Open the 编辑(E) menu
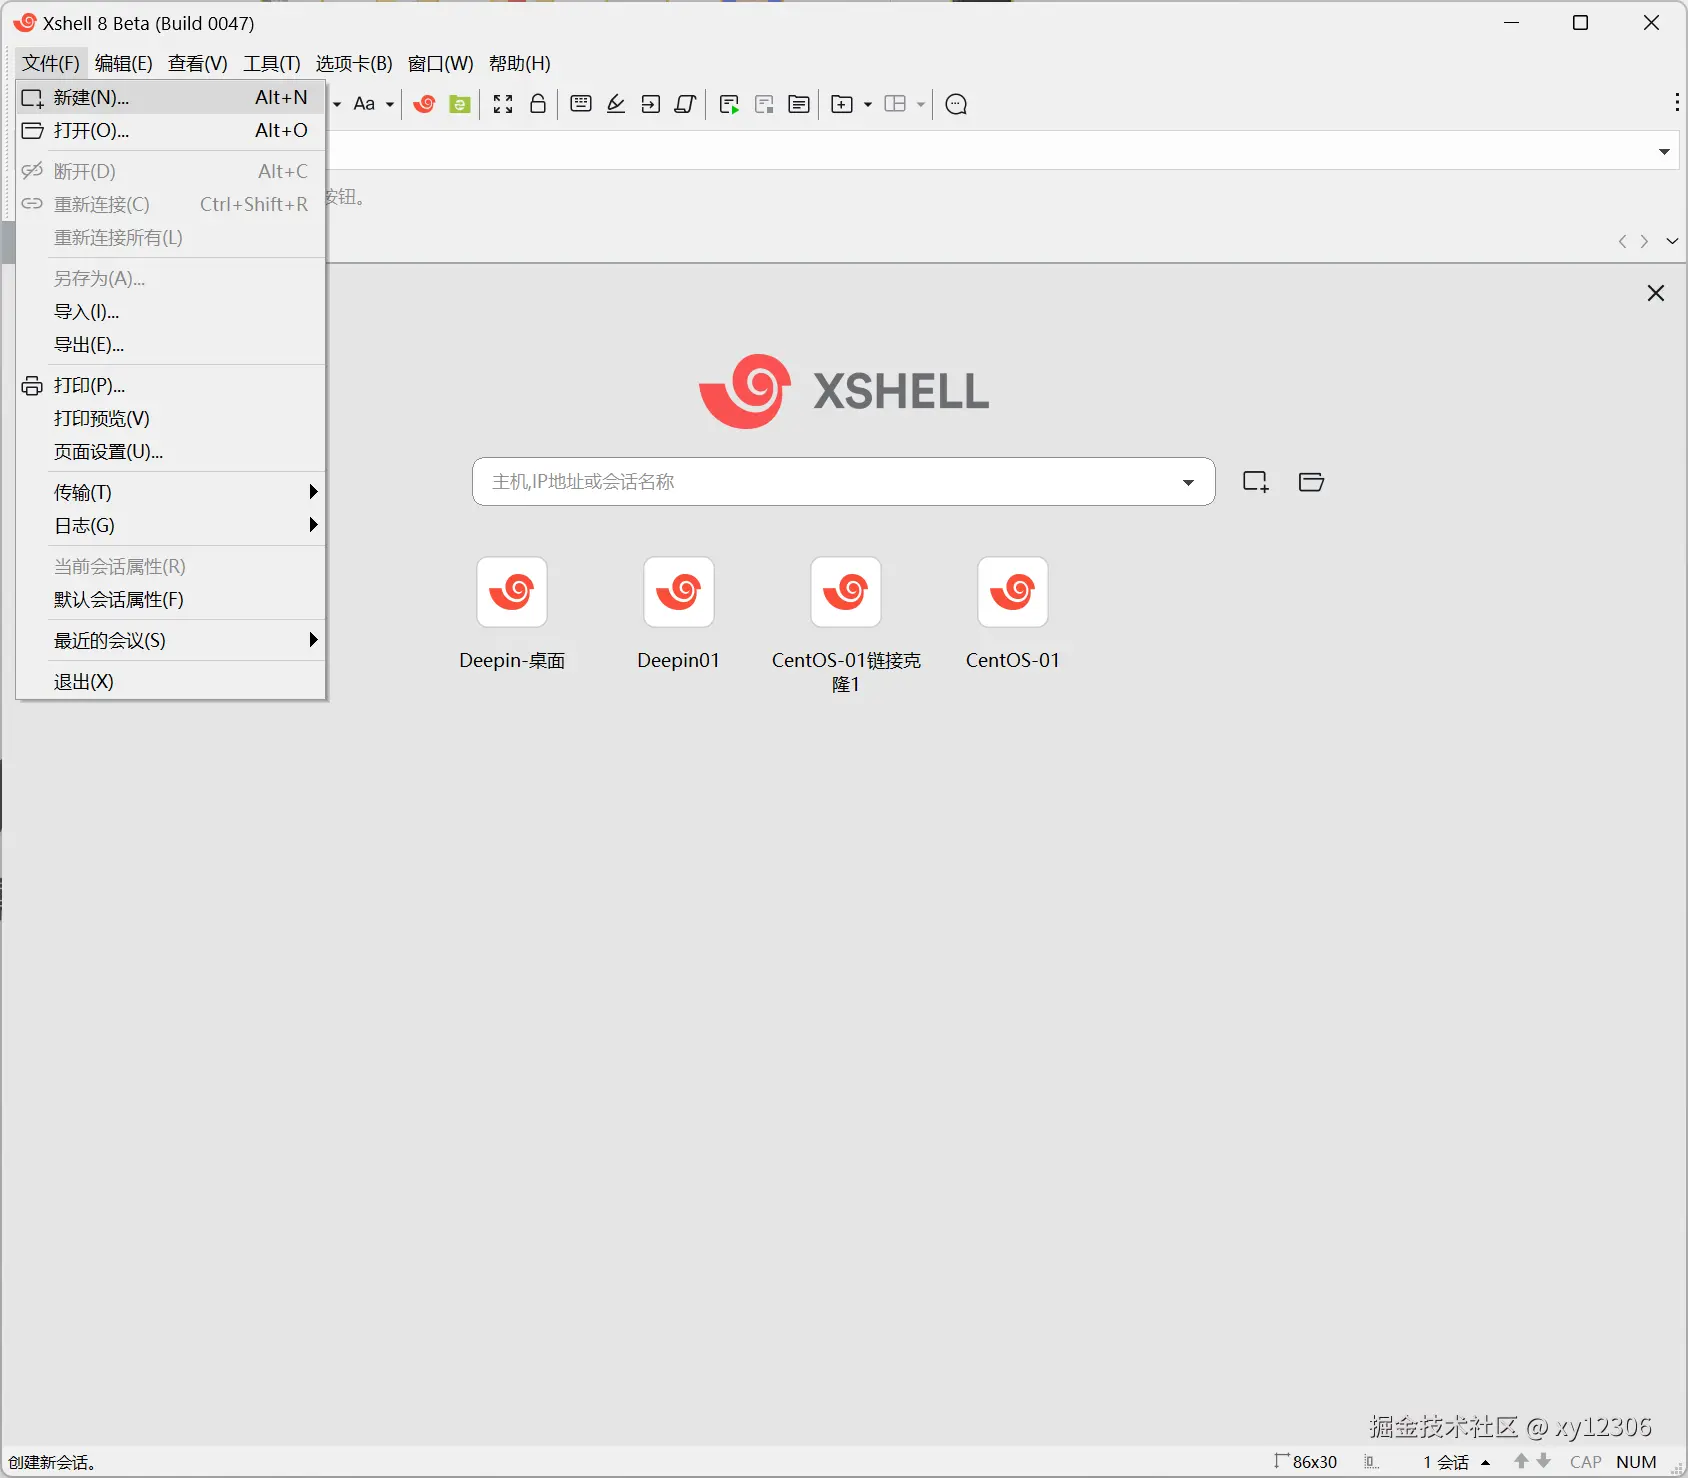Image resolution: width=1688 pixels, height=1478 pixels. (x=124, y=63)
